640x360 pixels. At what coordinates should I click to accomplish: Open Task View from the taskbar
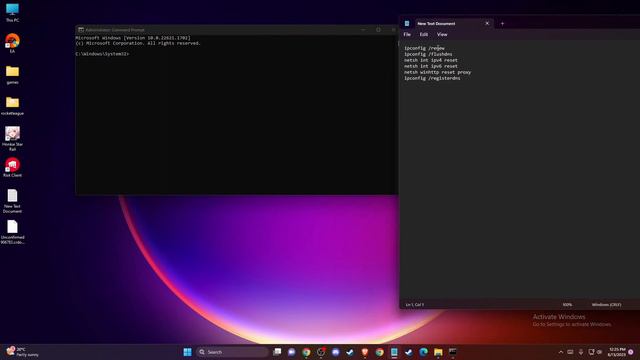pos(277,352)
